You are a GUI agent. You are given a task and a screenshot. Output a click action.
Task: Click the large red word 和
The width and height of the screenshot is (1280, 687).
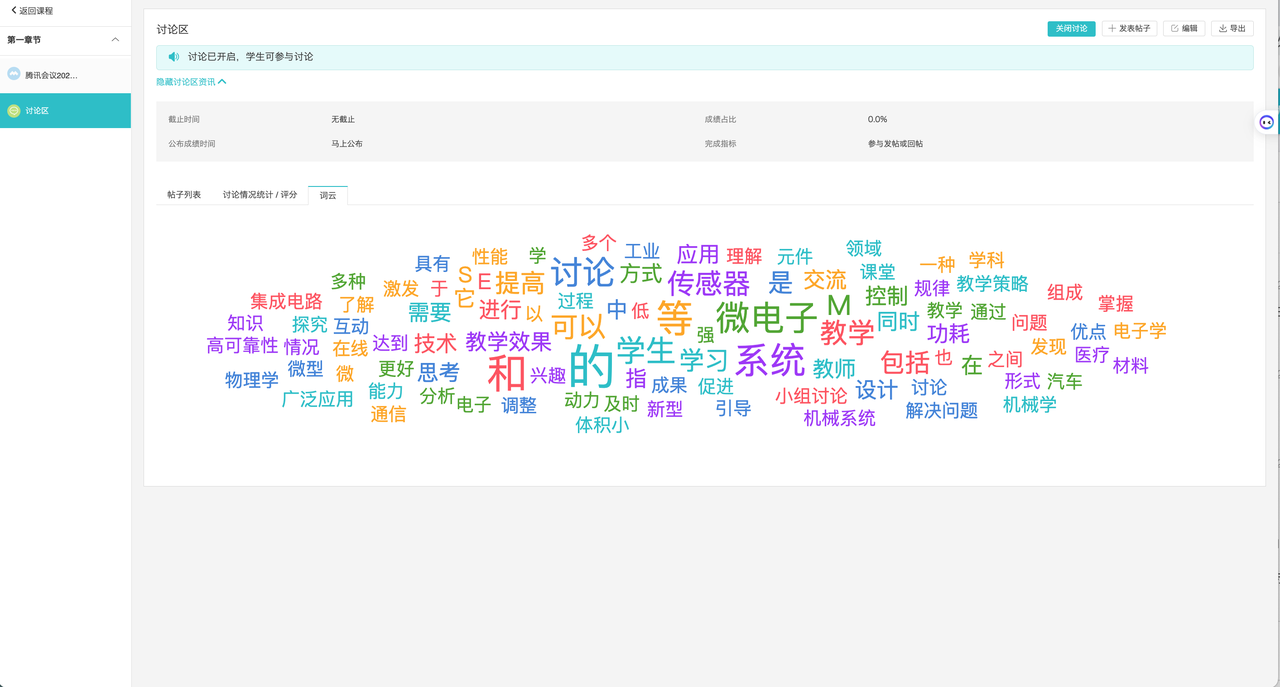tap(507, 373)
